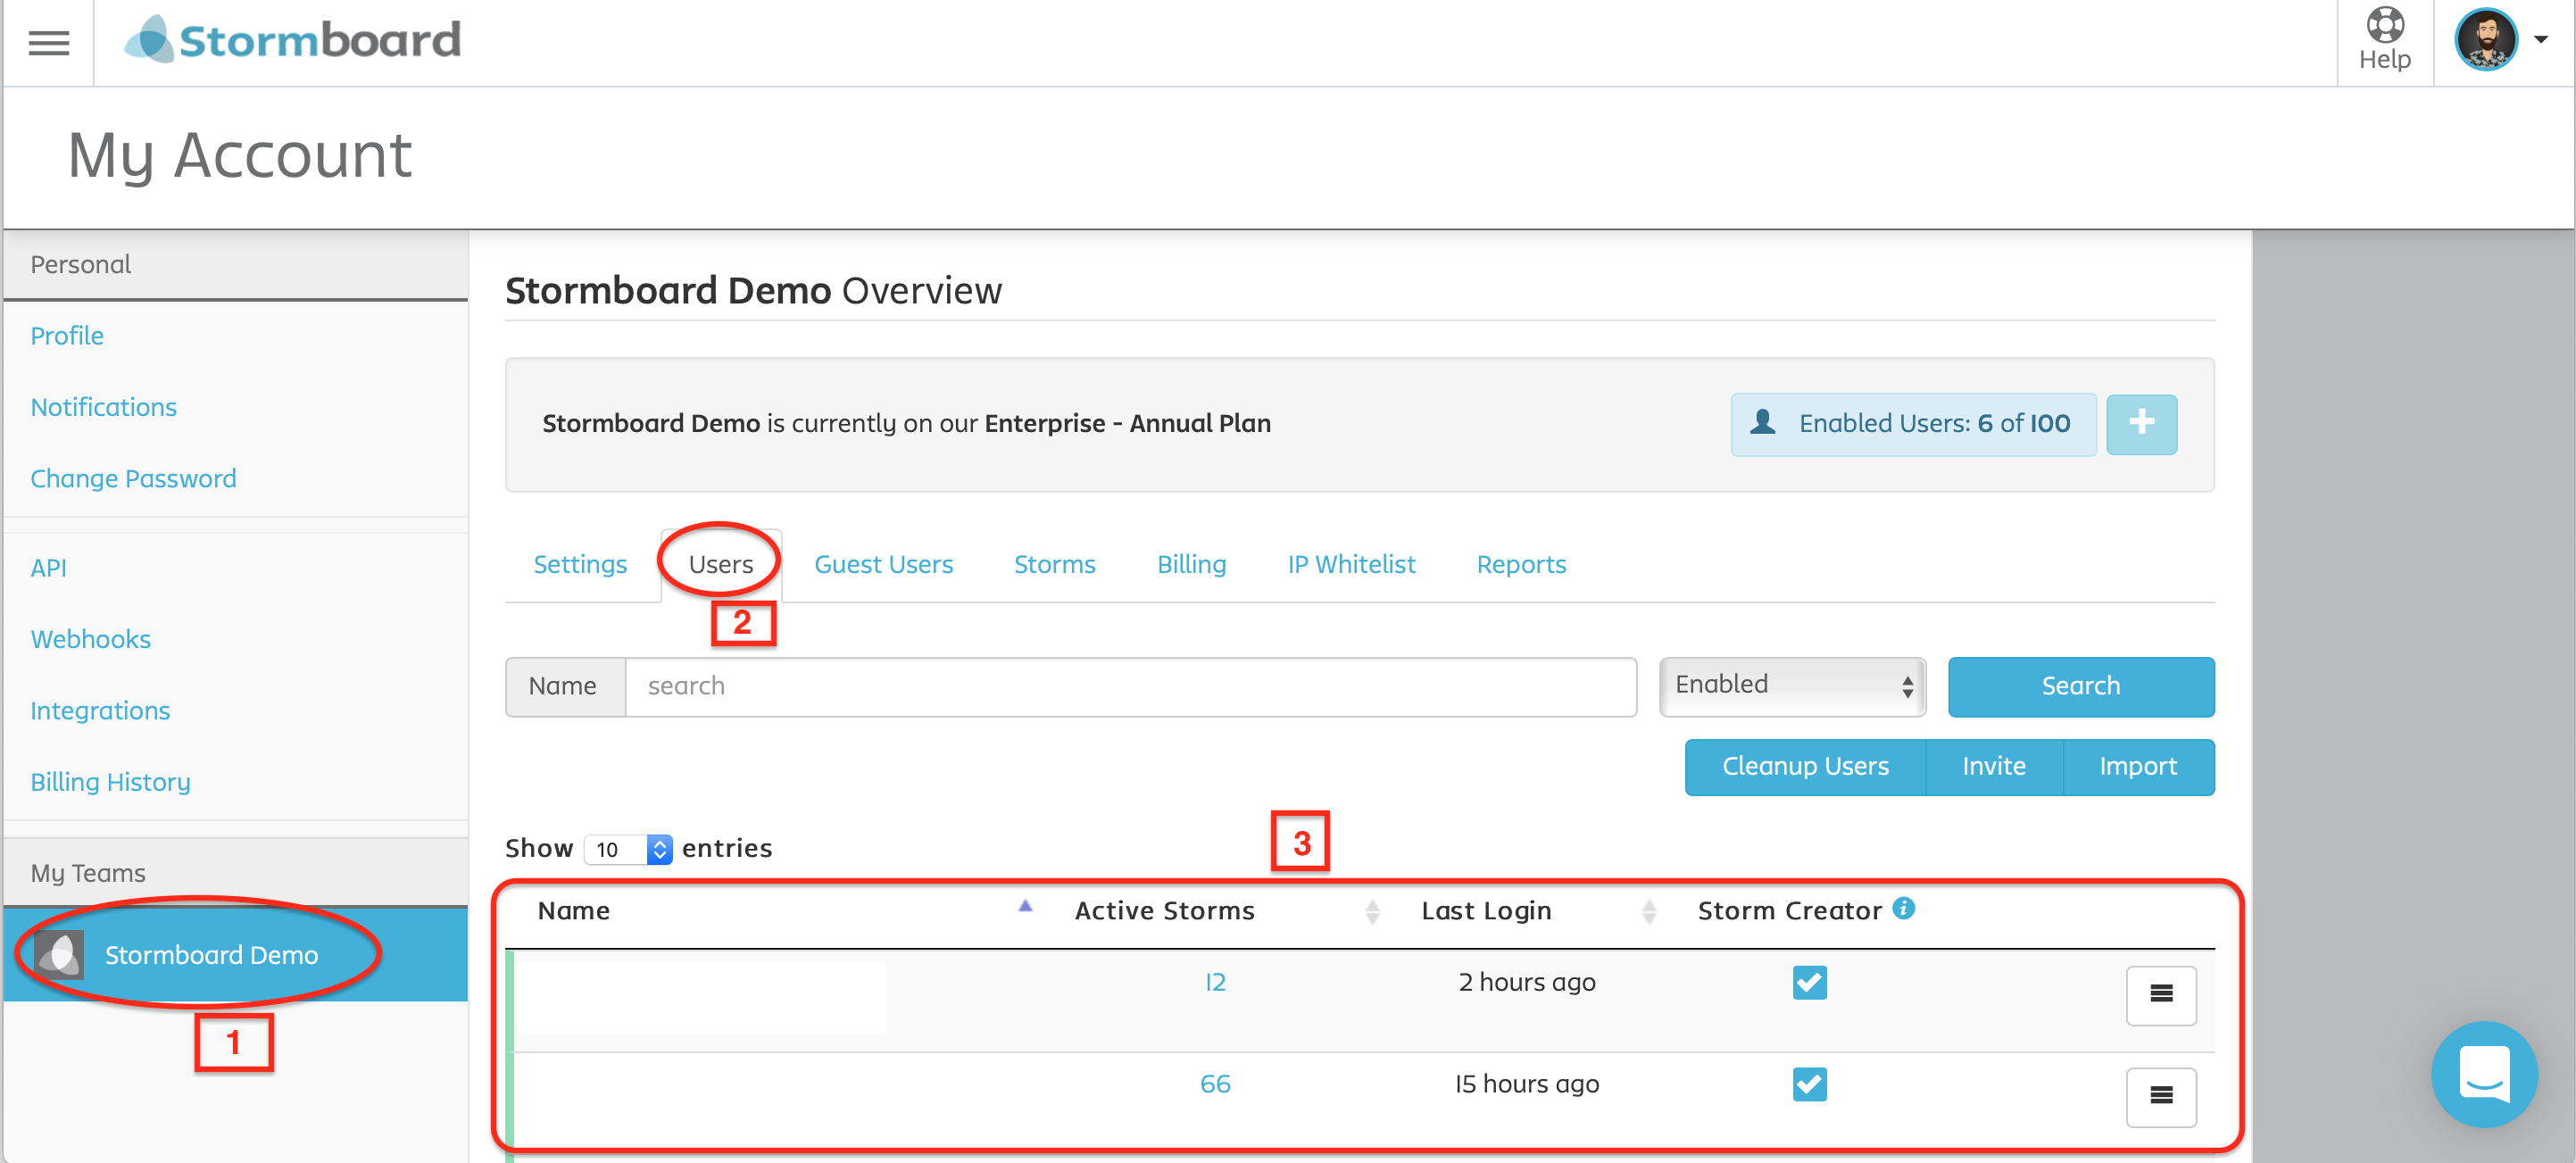Click the Cleanup Users button
Image resolution: width=2576 pixels, height=1163 pixels.
[1805, 766]
